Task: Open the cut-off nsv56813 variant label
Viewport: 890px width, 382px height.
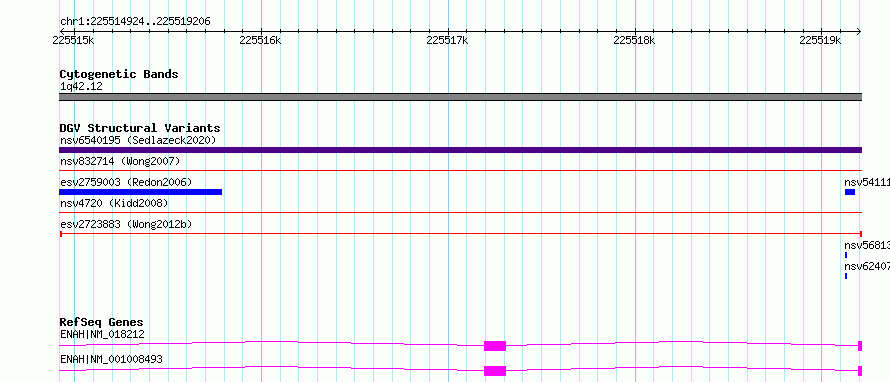Action: coord(867,245)
